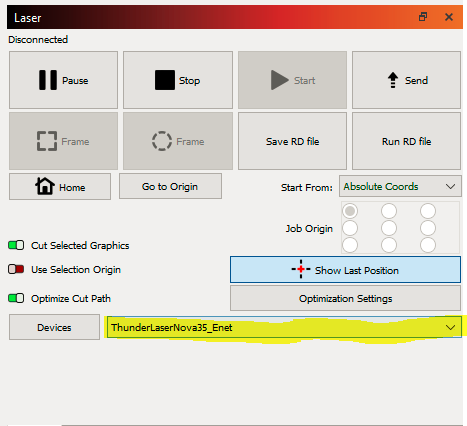This screenshot has height=426, width=467.
Task: Click the Run RD file button
Action: pos(406,141)
